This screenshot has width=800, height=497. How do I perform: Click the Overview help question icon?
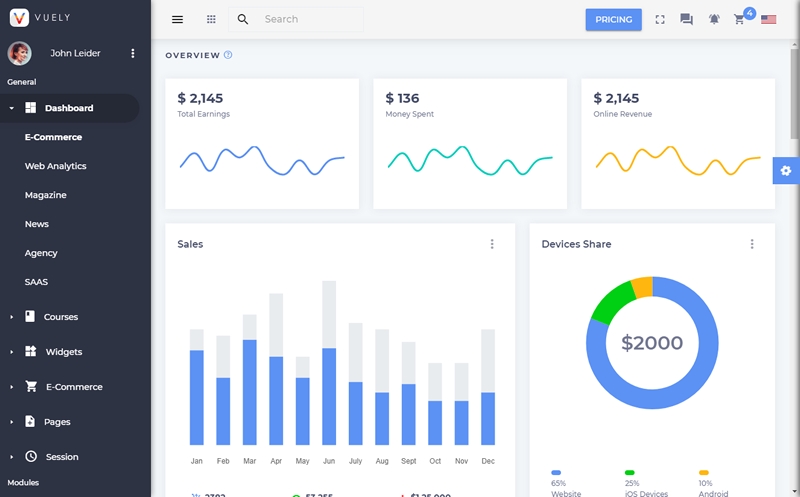228,55
